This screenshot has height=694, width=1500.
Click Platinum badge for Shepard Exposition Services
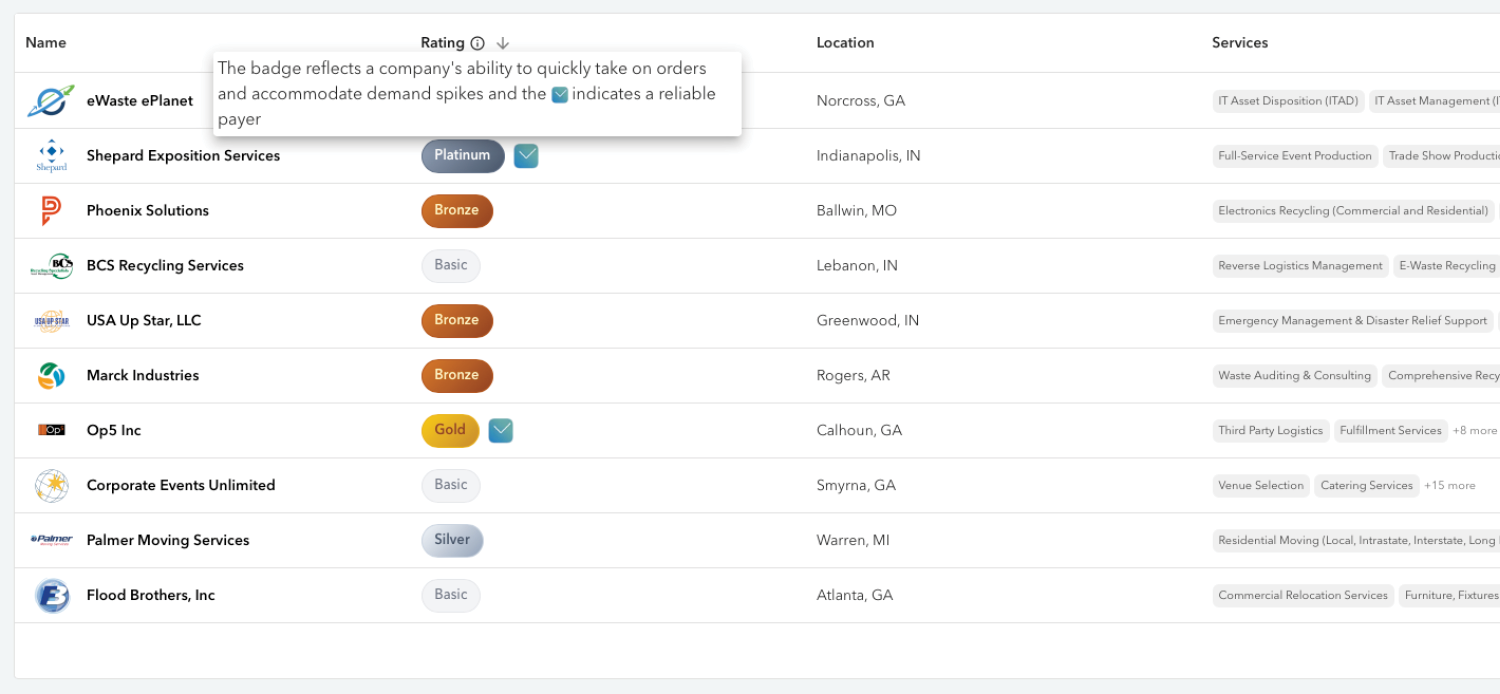[463, 156]
